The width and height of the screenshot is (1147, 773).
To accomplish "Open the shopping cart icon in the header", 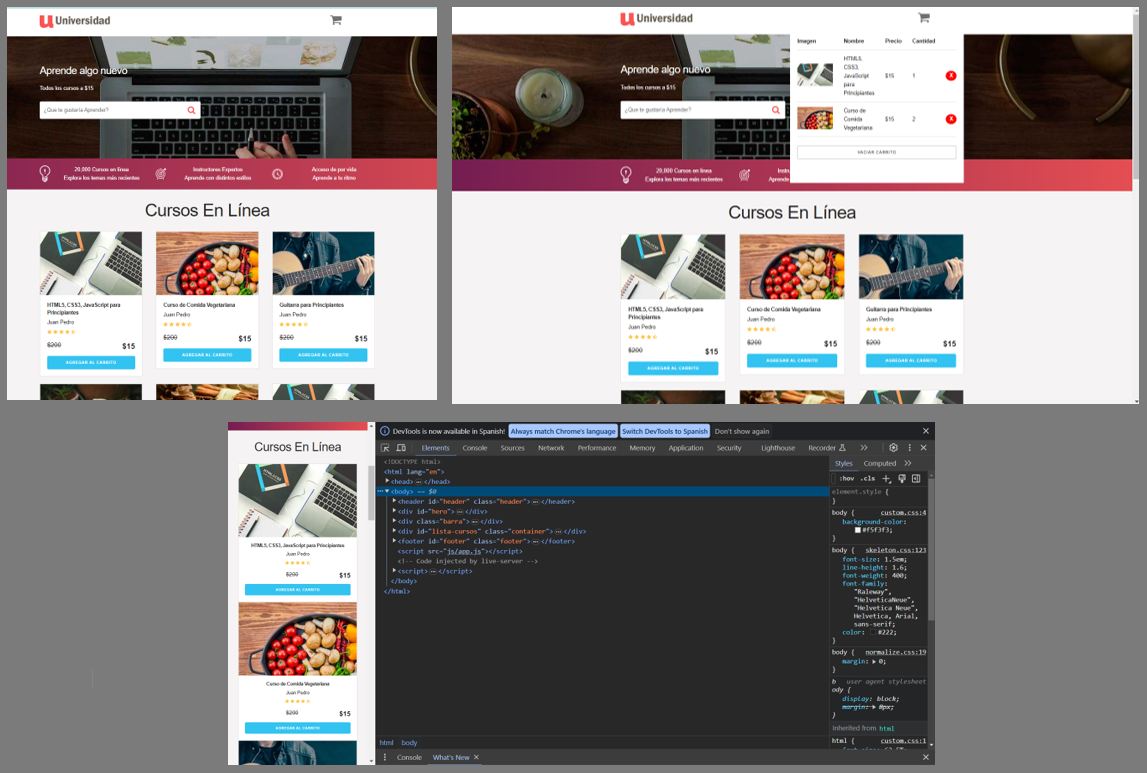I will click(924, 17).
